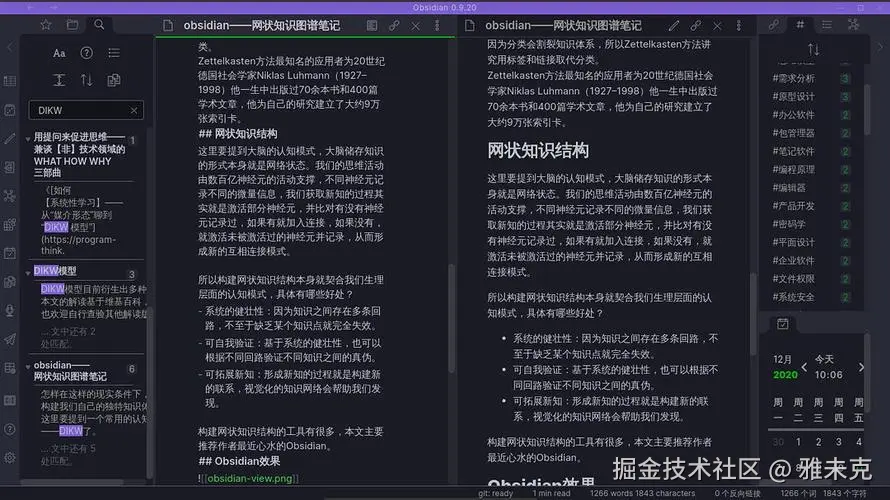The height and width of the screenshot is (500, 890).
Task: Go to previous month in calendar
Action: [804, 367]
